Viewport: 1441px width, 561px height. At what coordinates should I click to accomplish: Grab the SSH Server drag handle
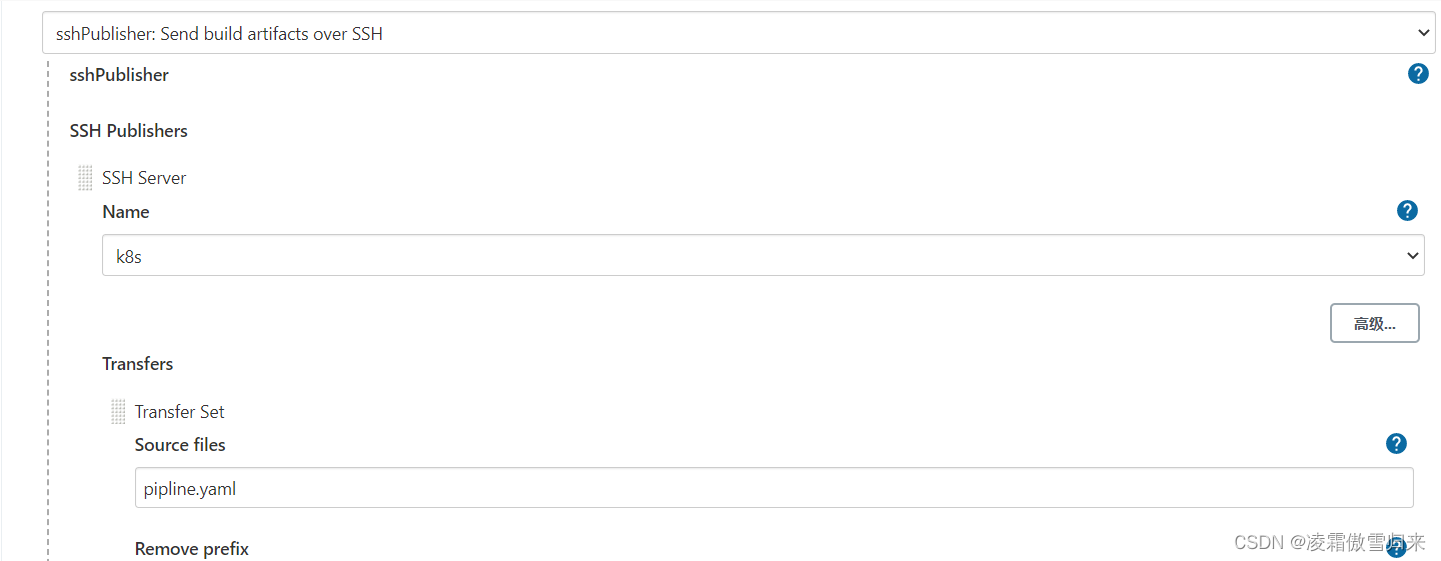pos(85,178)
